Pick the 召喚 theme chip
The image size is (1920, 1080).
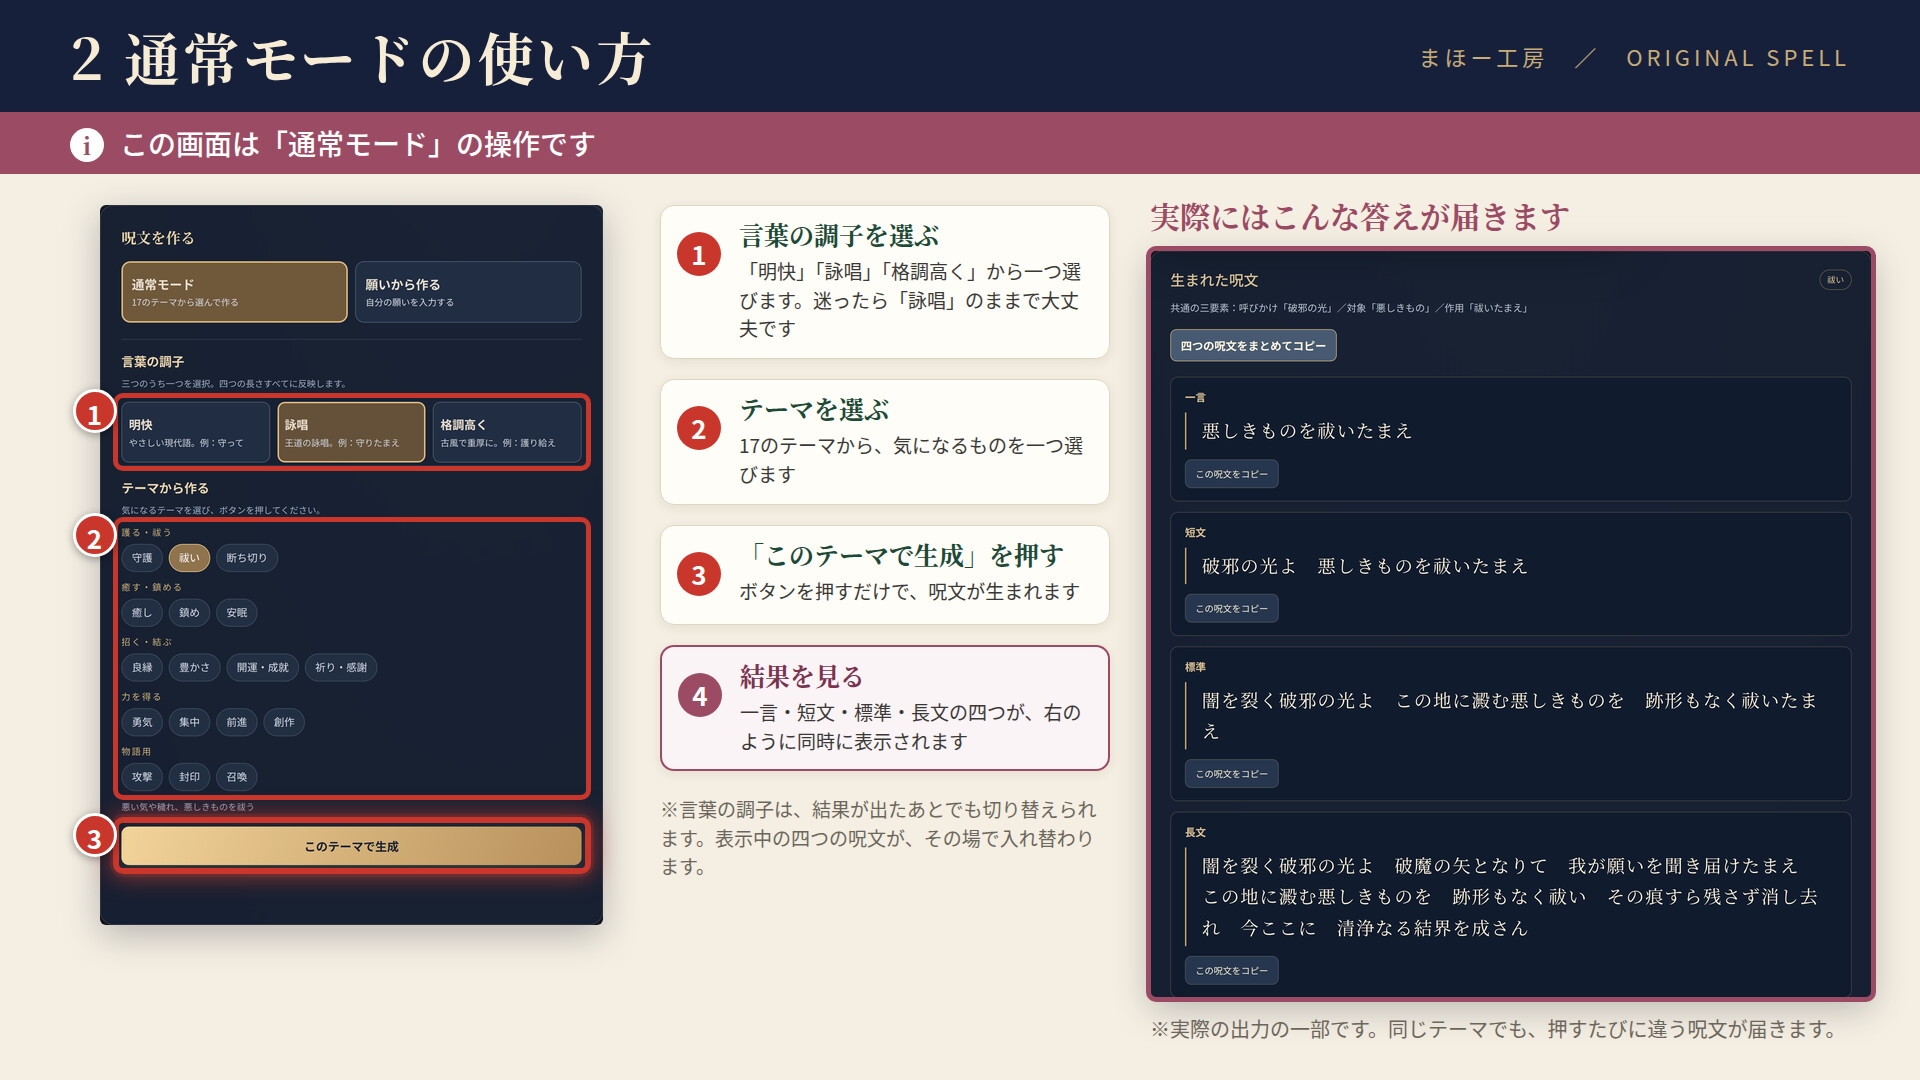coord(237,777)
